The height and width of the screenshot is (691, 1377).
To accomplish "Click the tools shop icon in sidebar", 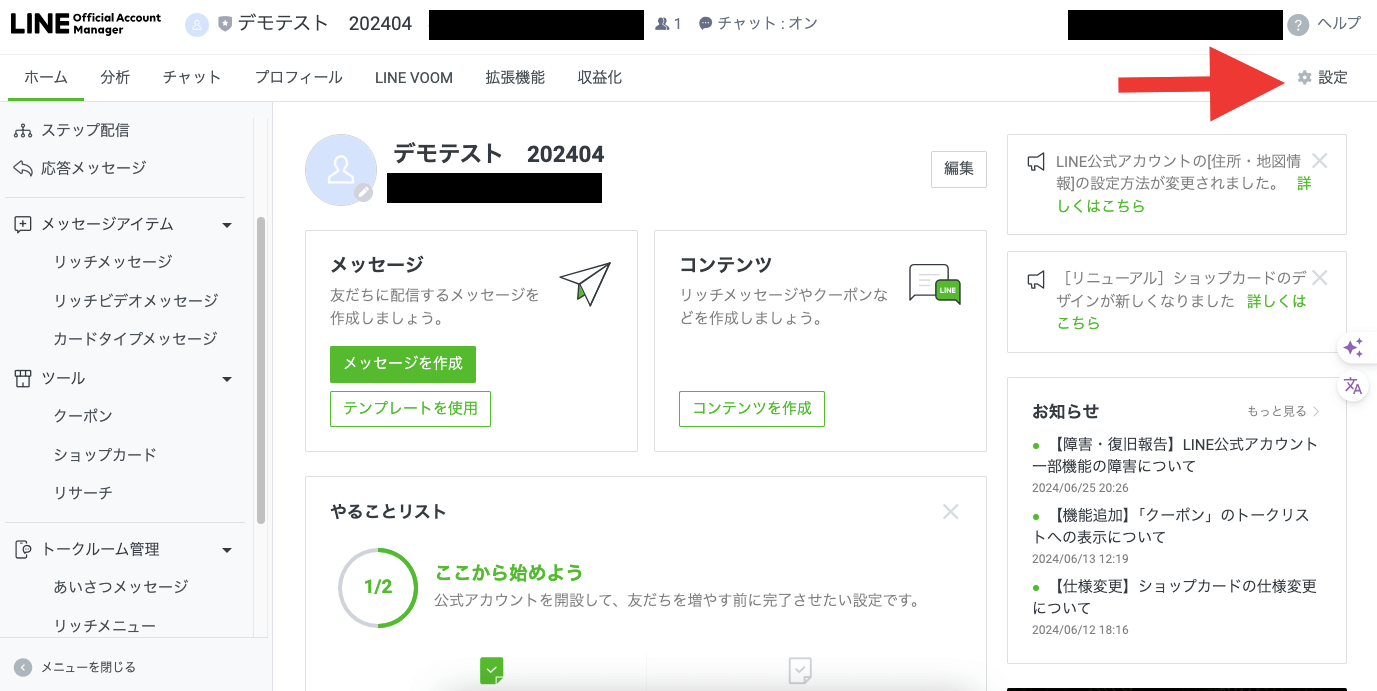I will tap(23, 378).
